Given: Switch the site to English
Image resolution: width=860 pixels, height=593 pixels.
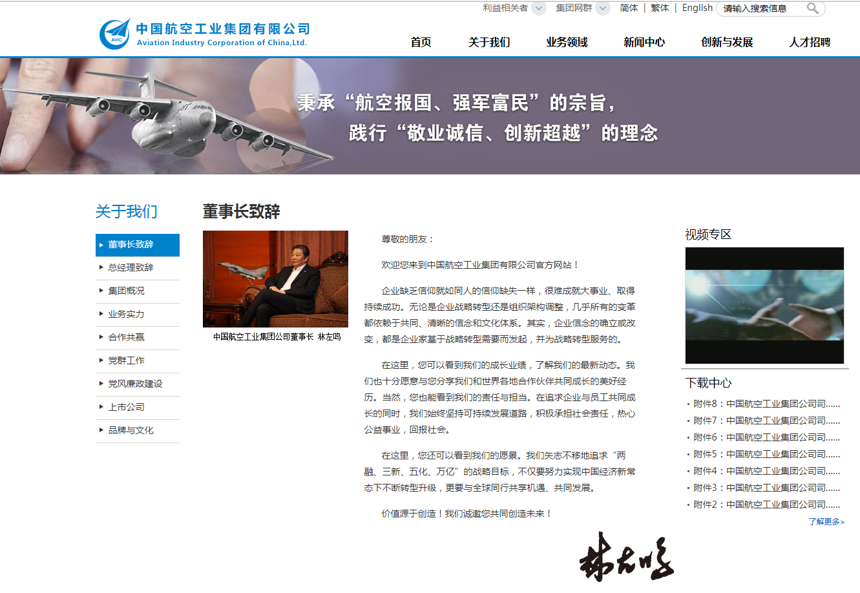Looking at the screenshot, I should pos(697,8).
